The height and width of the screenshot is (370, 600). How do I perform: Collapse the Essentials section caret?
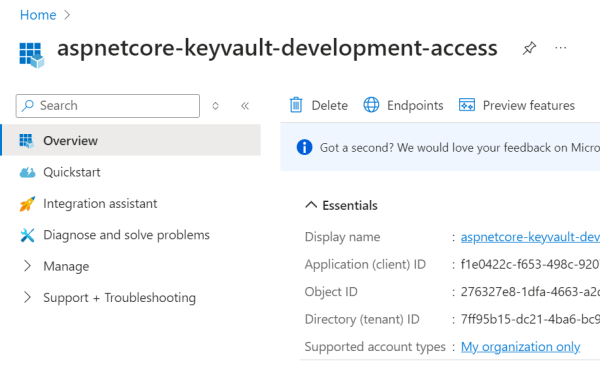[311, 205]
